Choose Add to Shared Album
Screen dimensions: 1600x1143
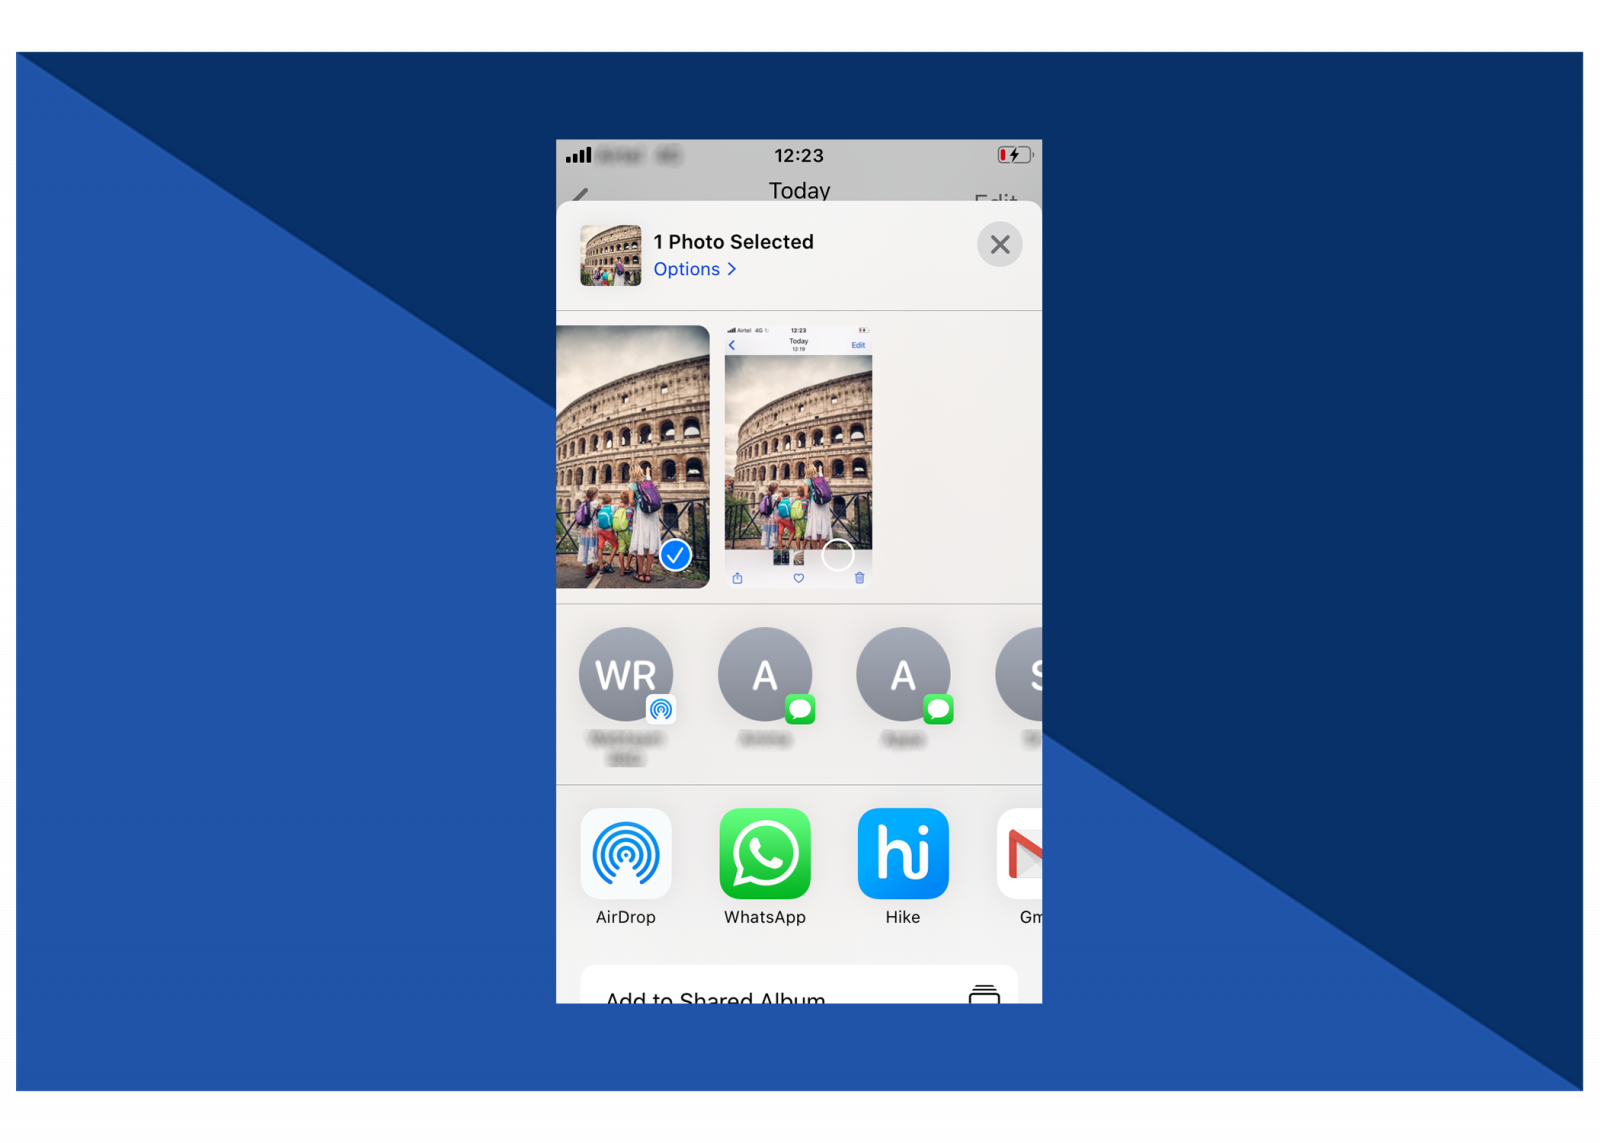point(715,998)
